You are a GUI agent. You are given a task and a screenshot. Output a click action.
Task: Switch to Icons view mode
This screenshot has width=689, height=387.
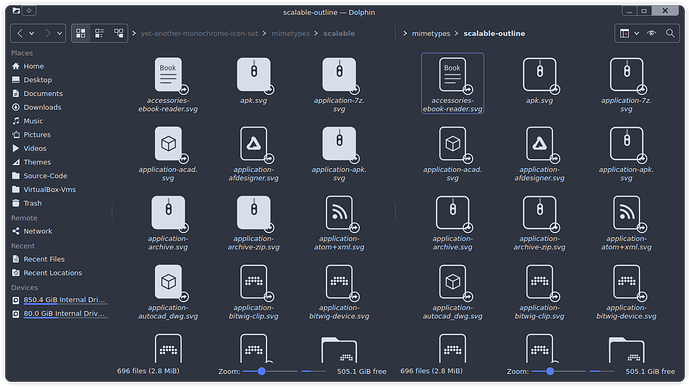[x=81, y=33]
